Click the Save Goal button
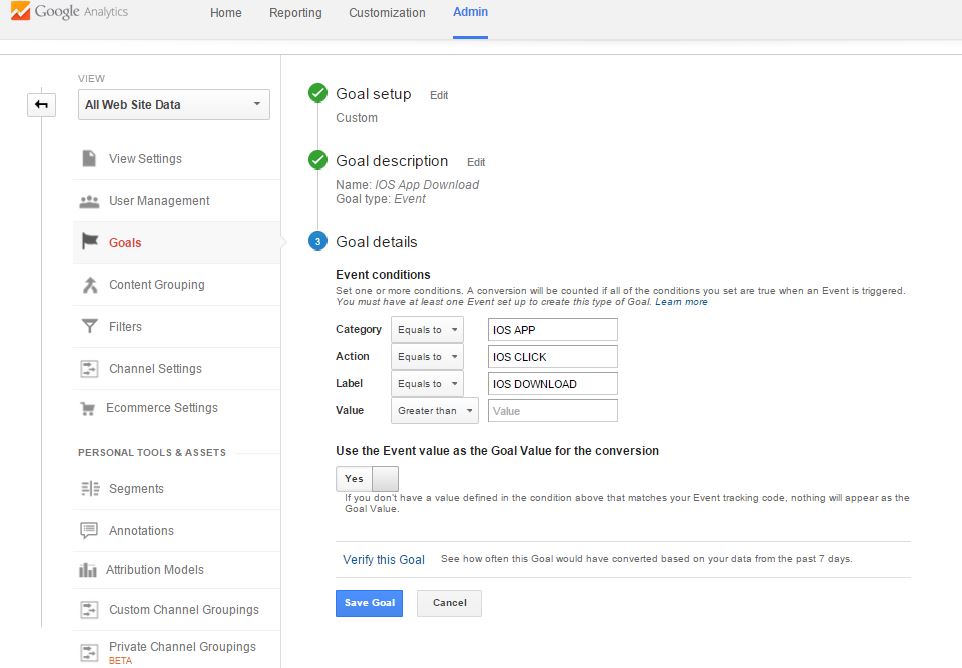Image resolution: width=962 pixels, height=668 pixels. [x=369, y=603]
